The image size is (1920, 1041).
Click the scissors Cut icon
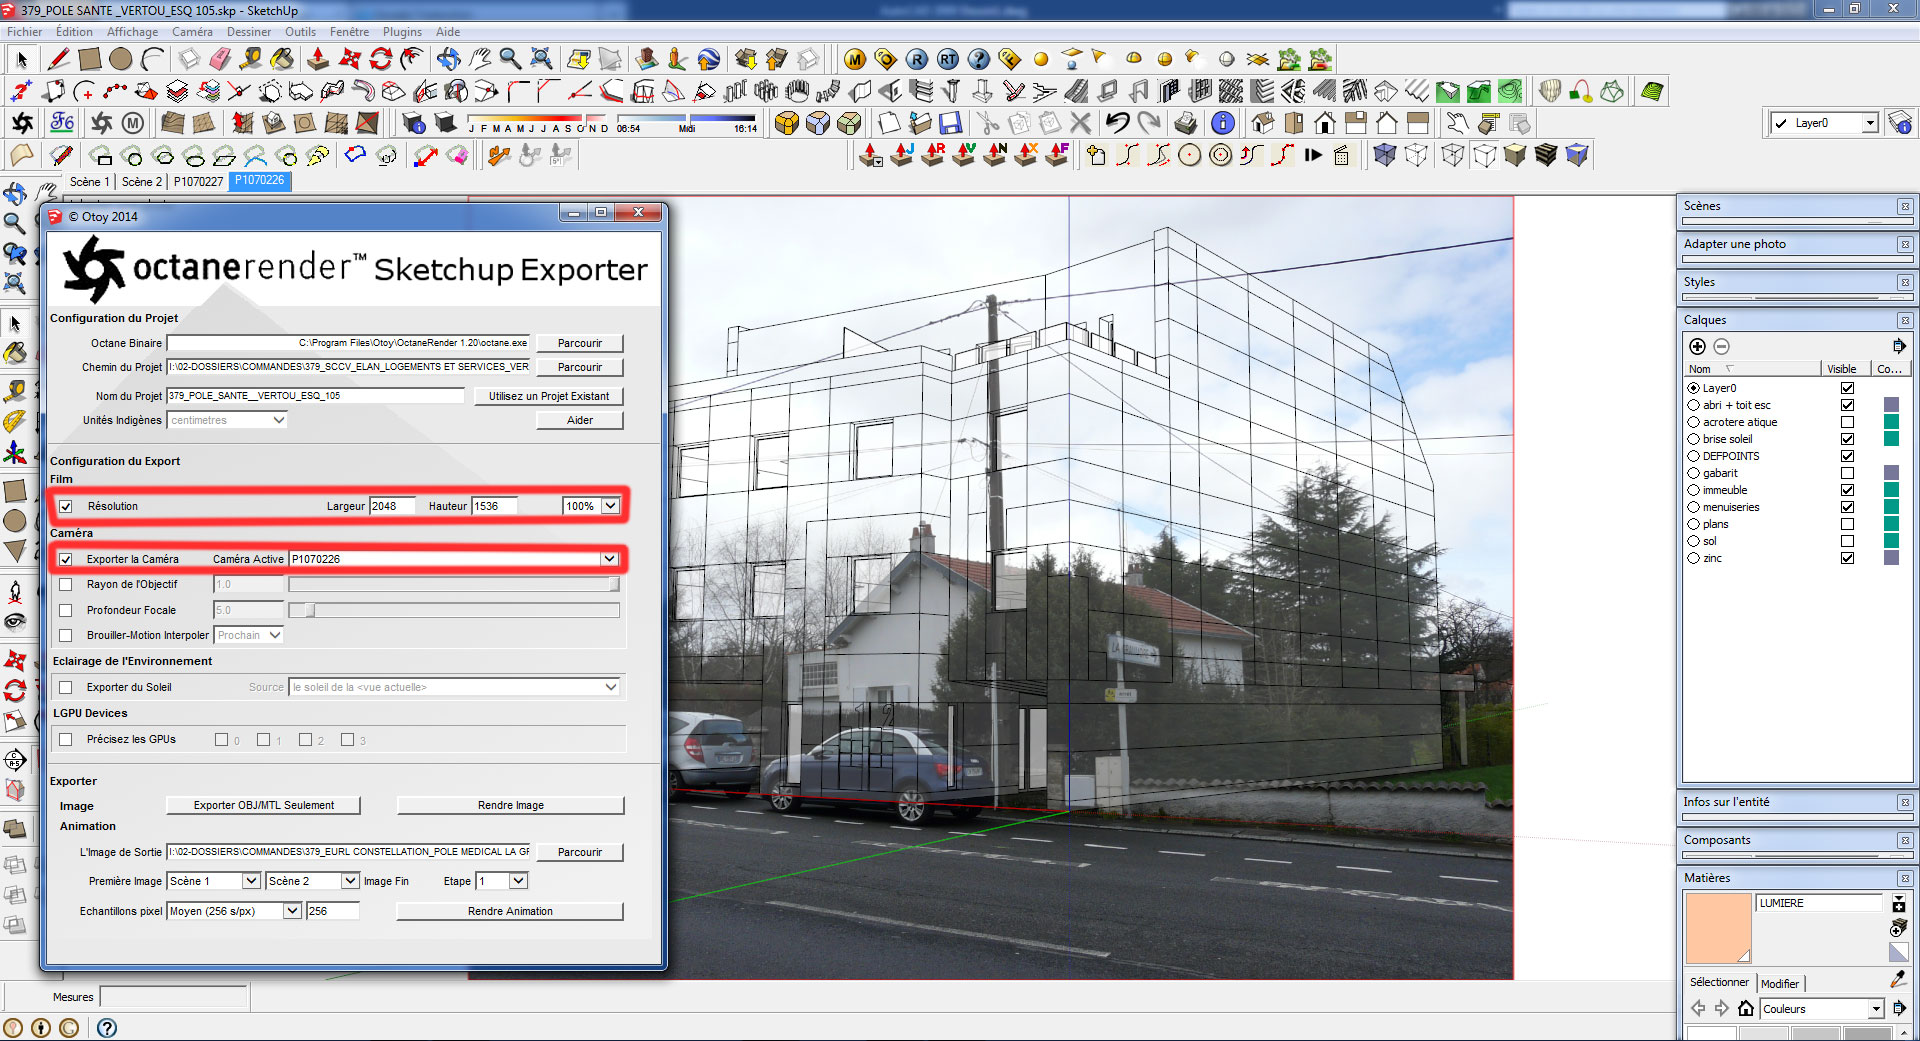[988, 123]
